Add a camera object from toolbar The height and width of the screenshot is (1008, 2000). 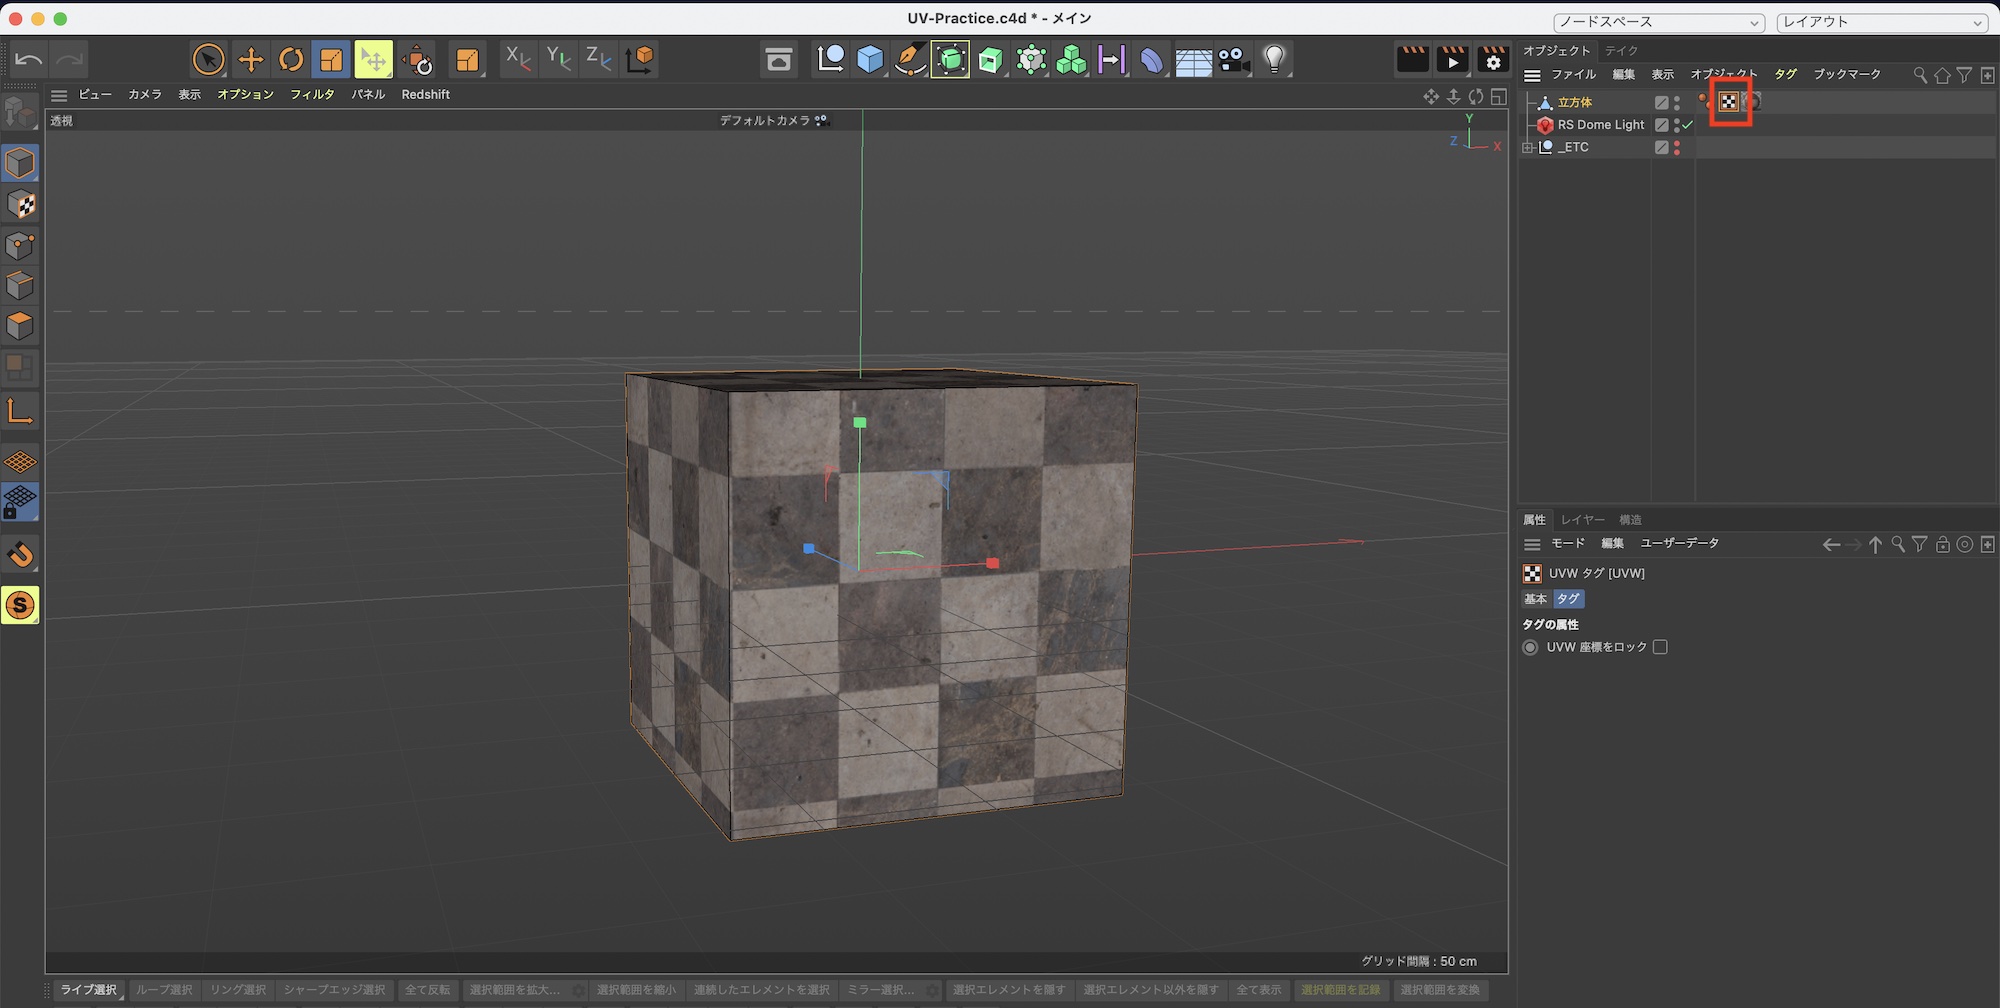(x=1234, y=60)
